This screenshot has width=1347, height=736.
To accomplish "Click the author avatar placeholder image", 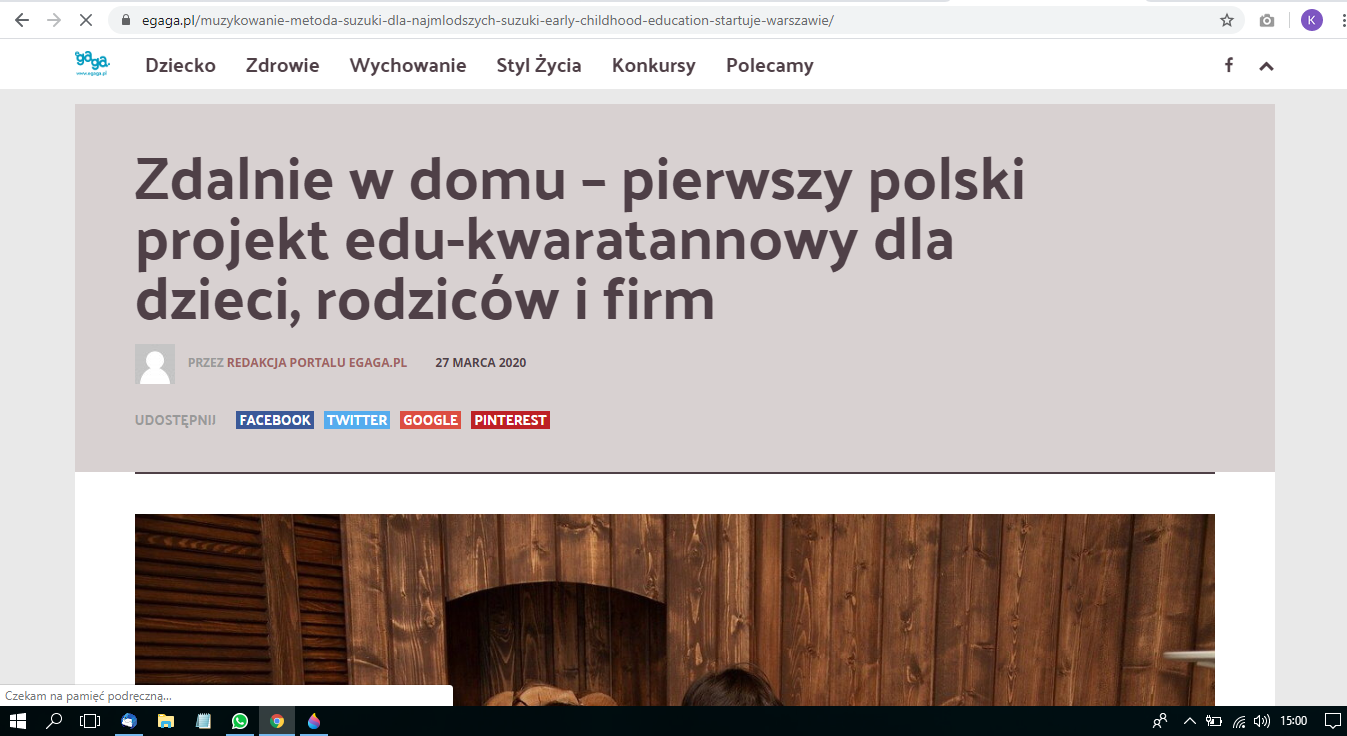I will tap(154, 364).
